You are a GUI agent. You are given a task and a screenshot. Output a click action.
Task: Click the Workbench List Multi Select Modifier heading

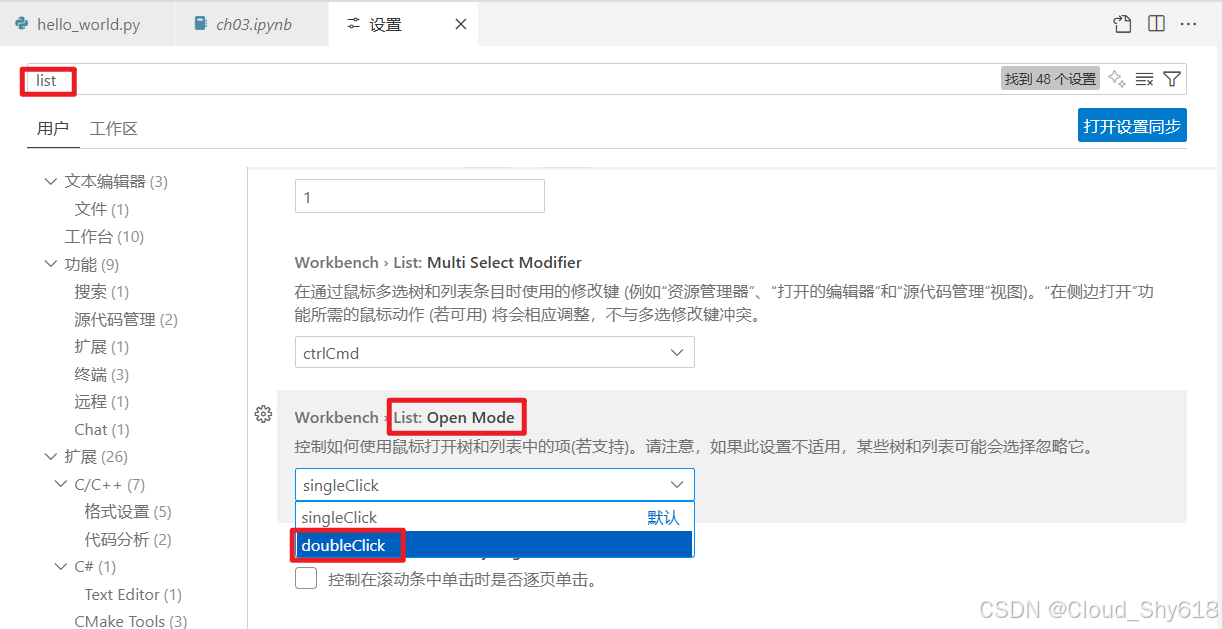438,262
